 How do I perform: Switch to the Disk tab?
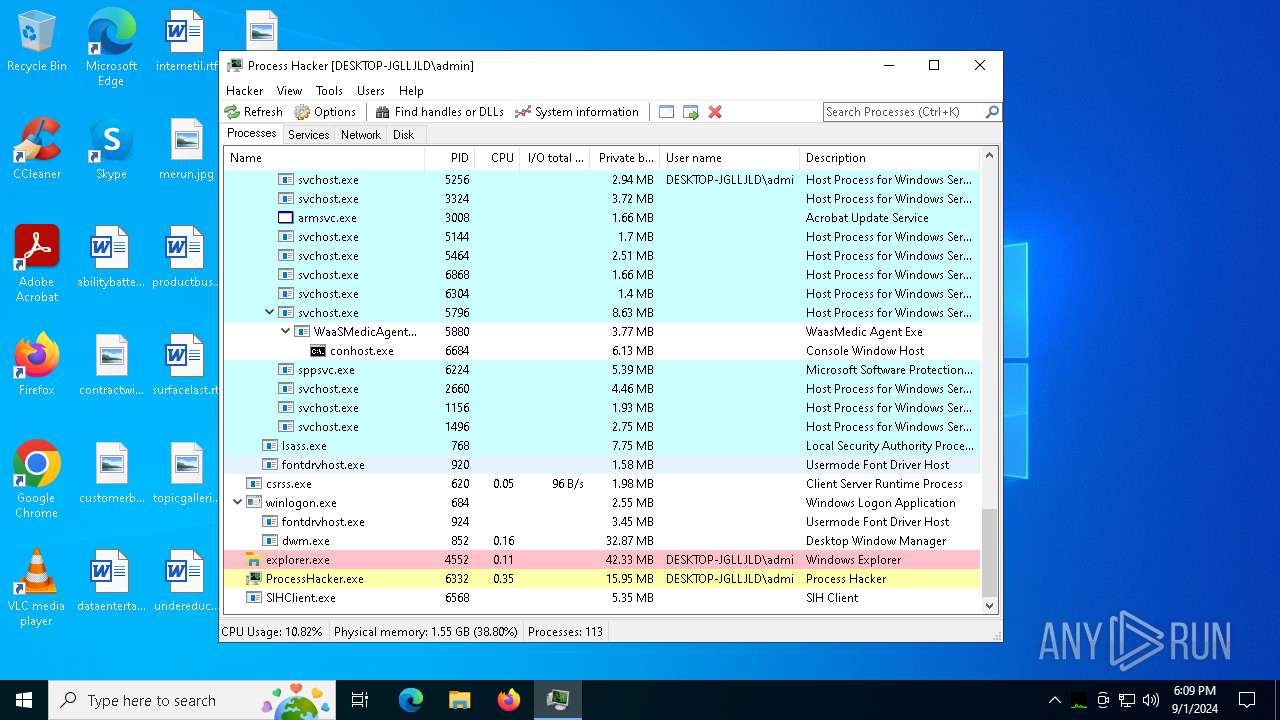point(403,135)
